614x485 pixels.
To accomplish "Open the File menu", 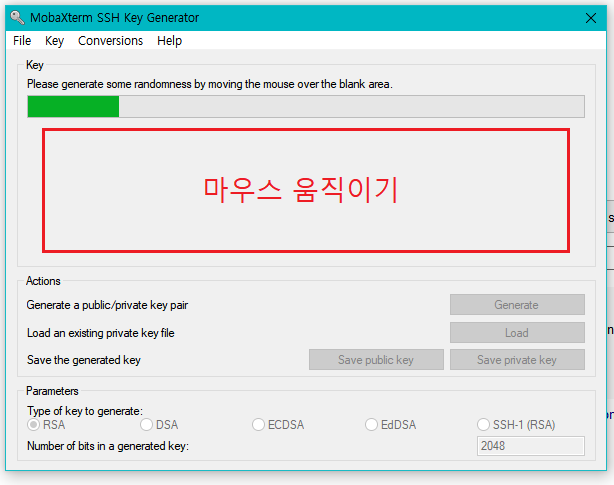I will click(22, 41).
